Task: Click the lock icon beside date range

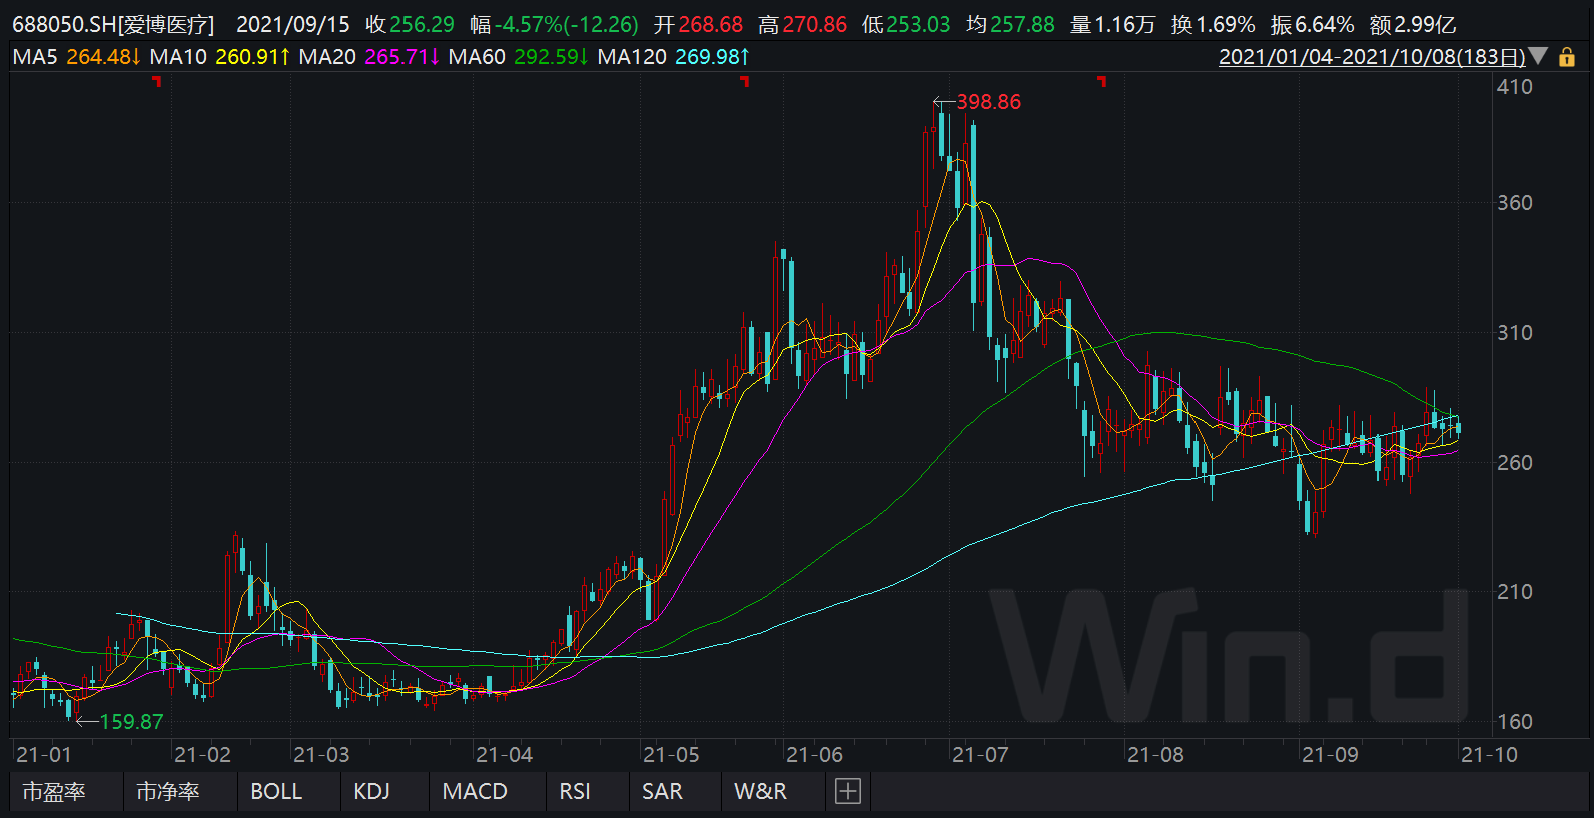Action: click(x=1567, y=57)
